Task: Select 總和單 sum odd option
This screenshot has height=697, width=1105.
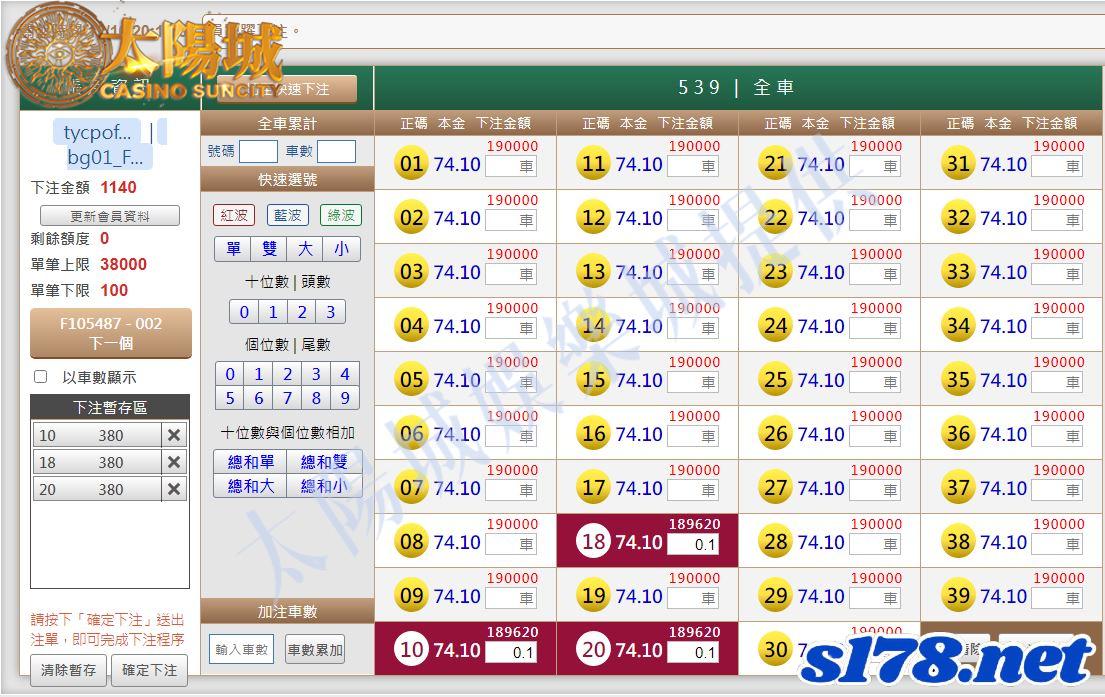Action: [250, 462]
